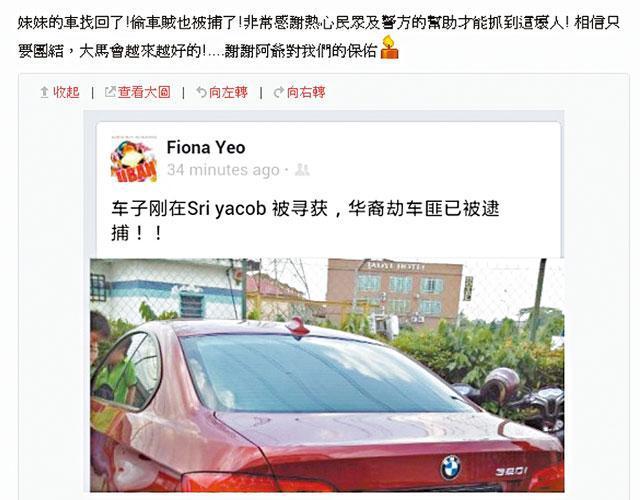Image resolution: width=640 pixels, height=500 pixels.
Task: Open Fiona Yeo's profile avatar
Action: [134, 159]
